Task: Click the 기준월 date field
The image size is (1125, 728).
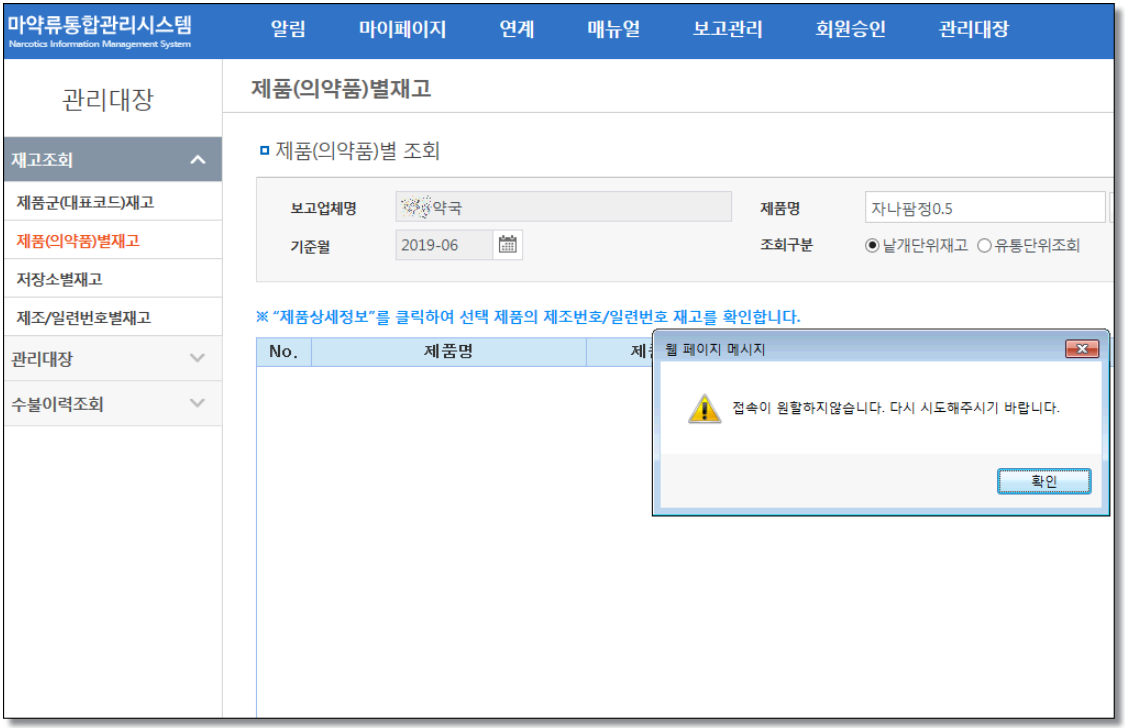Action: pos(443,245)
